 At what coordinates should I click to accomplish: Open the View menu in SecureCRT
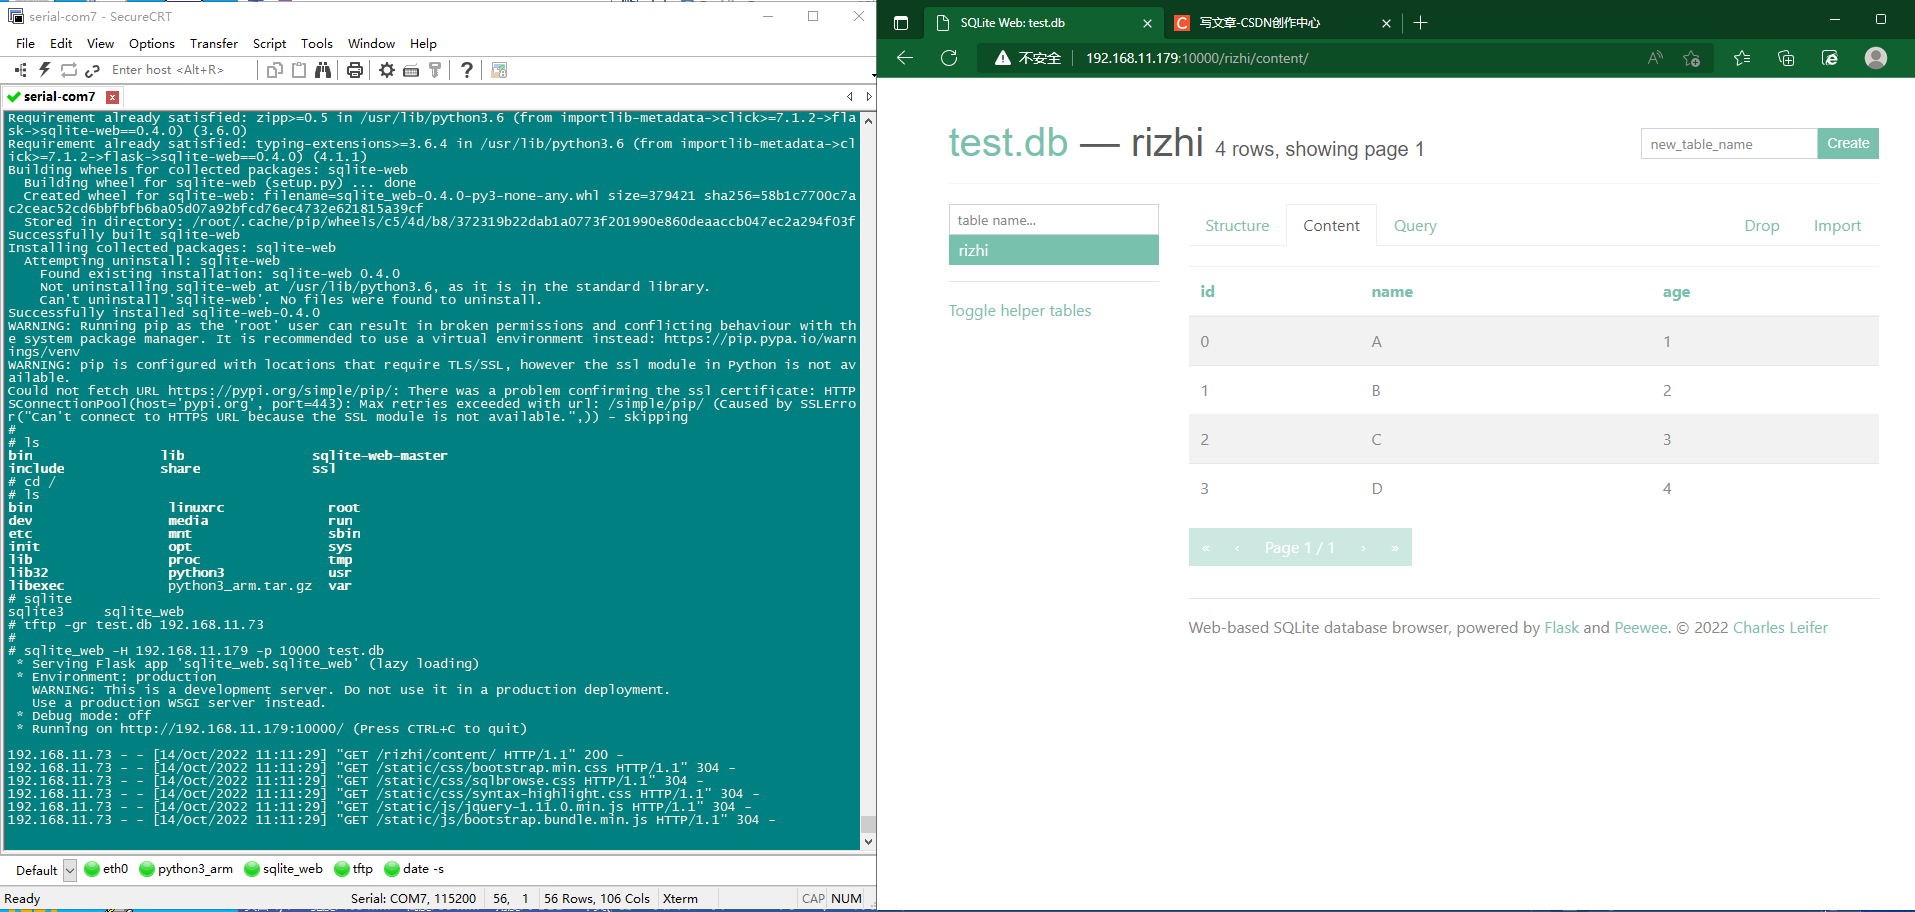(100, 44)
